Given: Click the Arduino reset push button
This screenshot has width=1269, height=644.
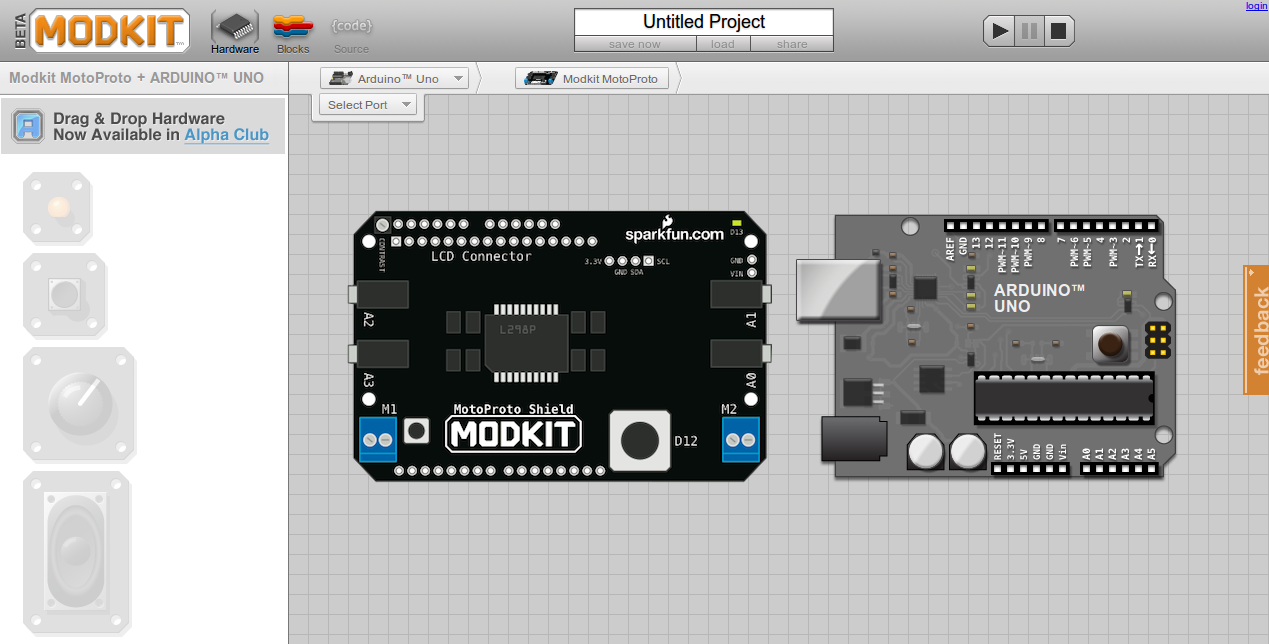Looking at the screenshot, I should 1109,344.
